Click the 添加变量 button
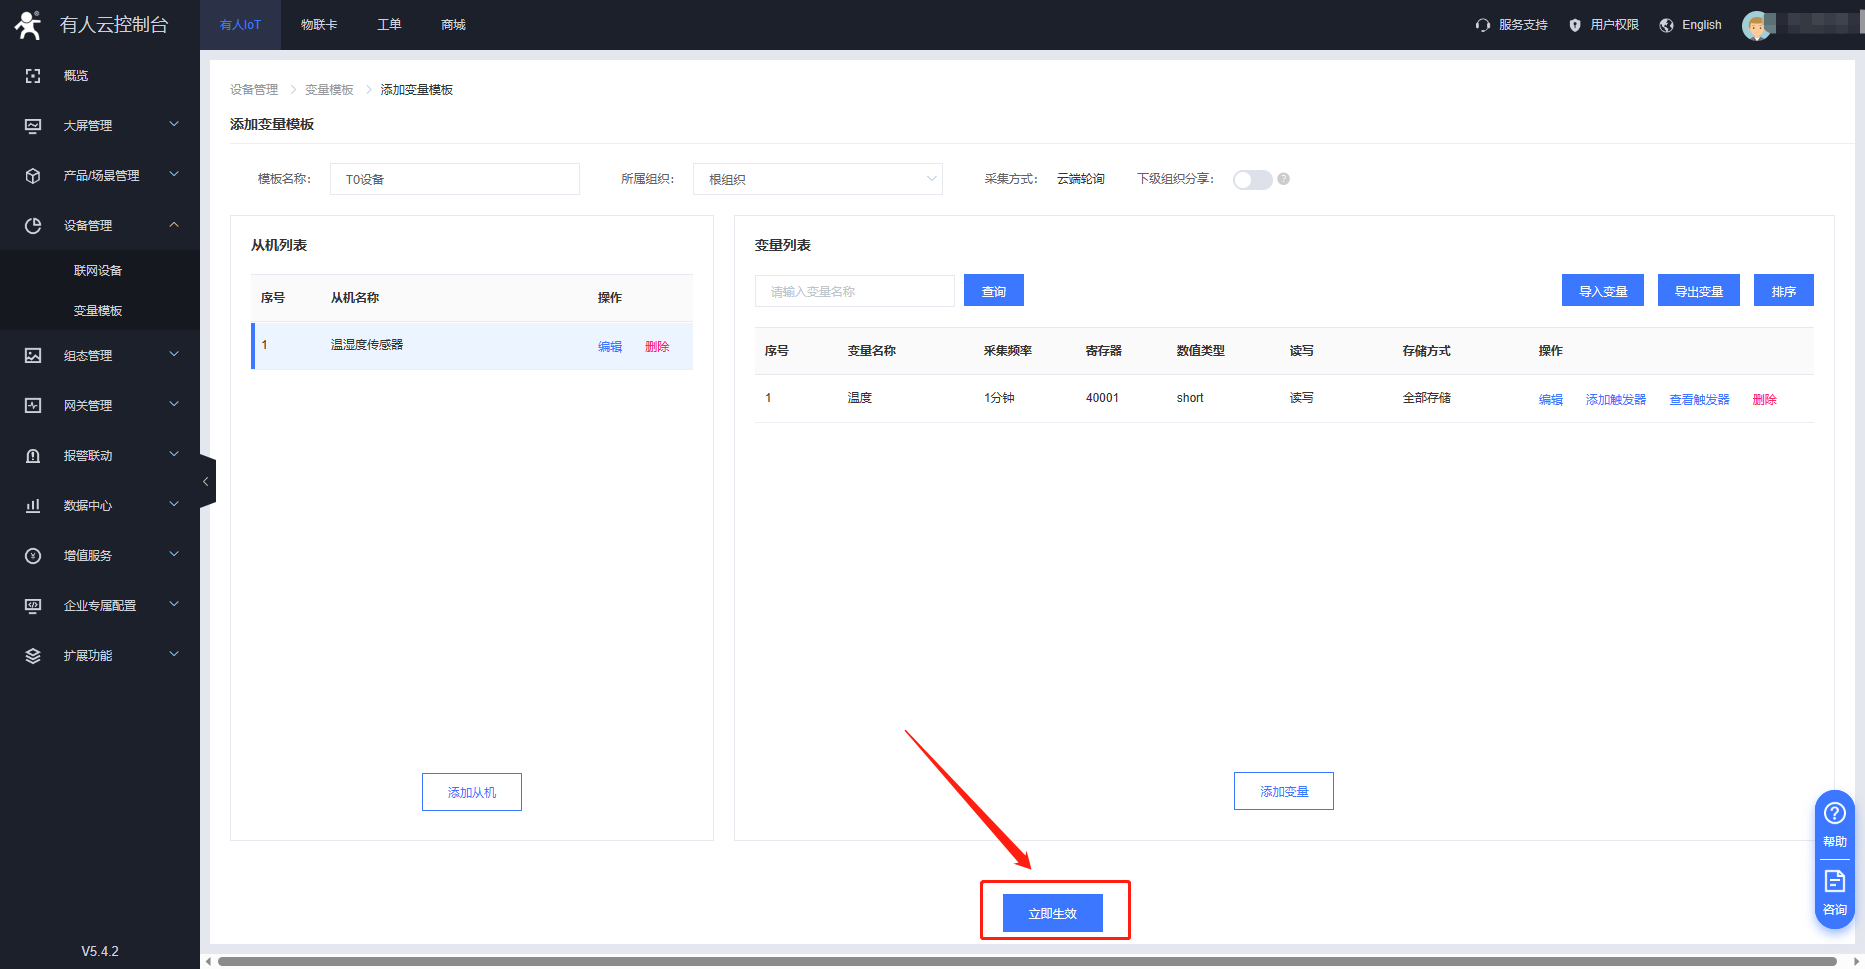Screen dimensions: 1865x969 [1283, 791]
